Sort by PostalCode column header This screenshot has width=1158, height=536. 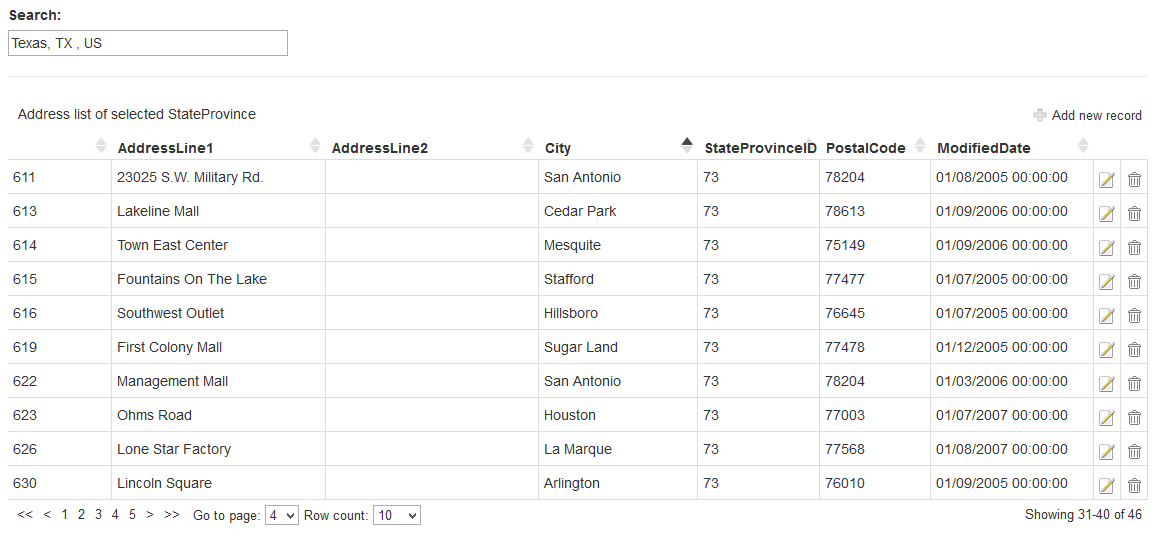pyautogui.click(x=865, y=148)
